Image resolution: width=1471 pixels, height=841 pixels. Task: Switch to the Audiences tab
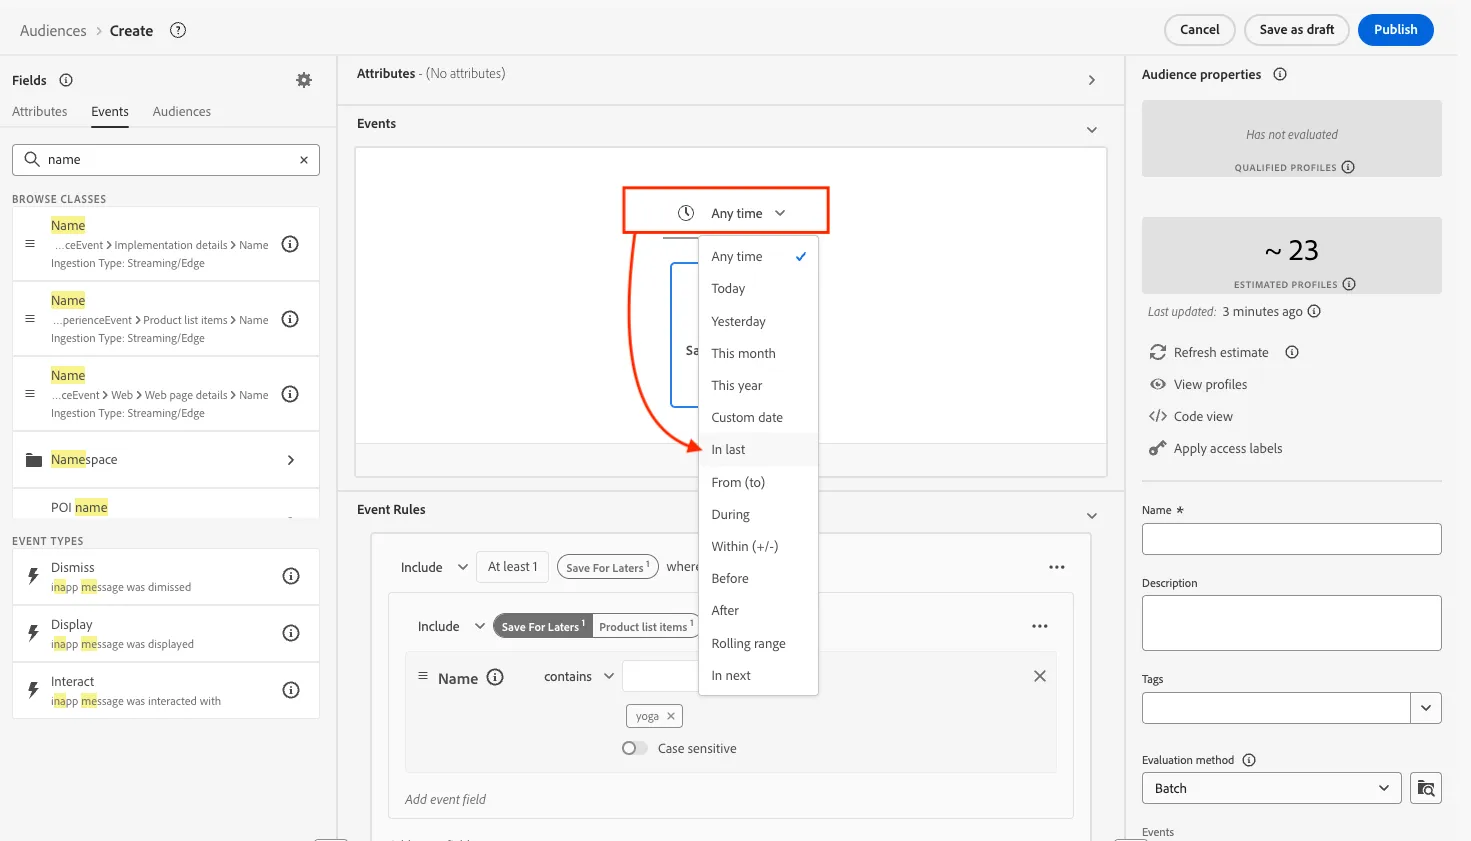182,112
